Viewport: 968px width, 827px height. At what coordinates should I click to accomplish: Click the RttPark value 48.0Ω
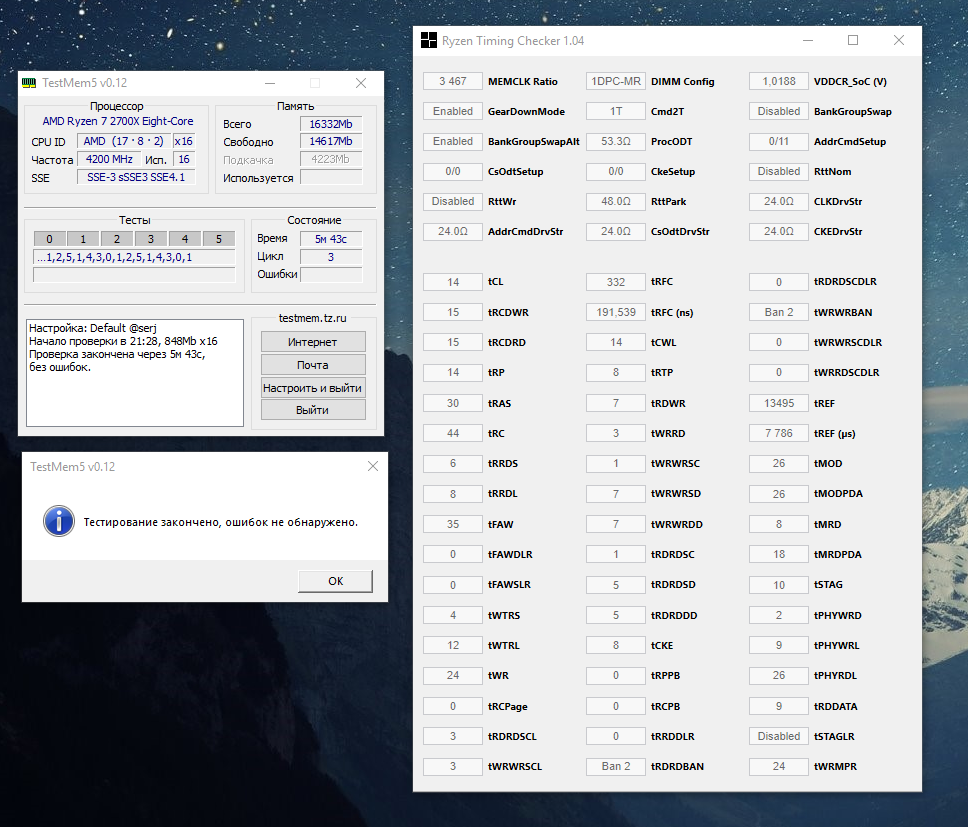[x=615, y=201]
